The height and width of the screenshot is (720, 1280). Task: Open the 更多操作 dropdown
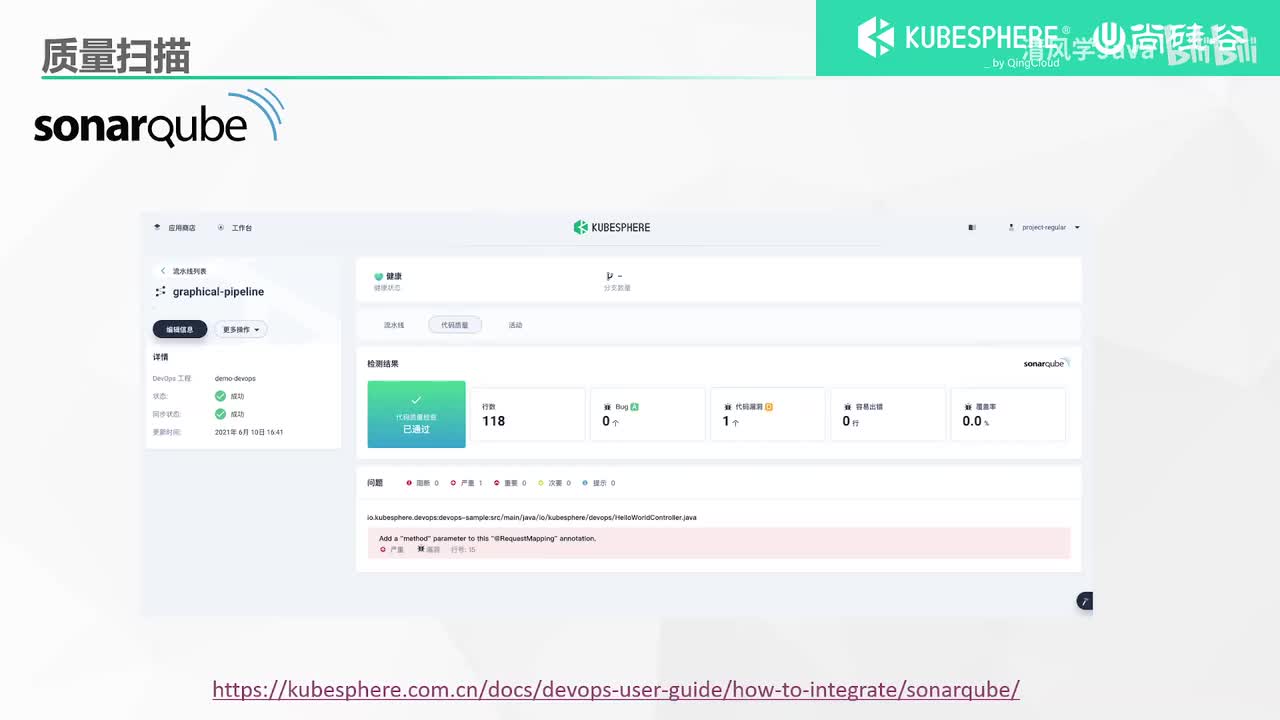click(x=241, y=329)
